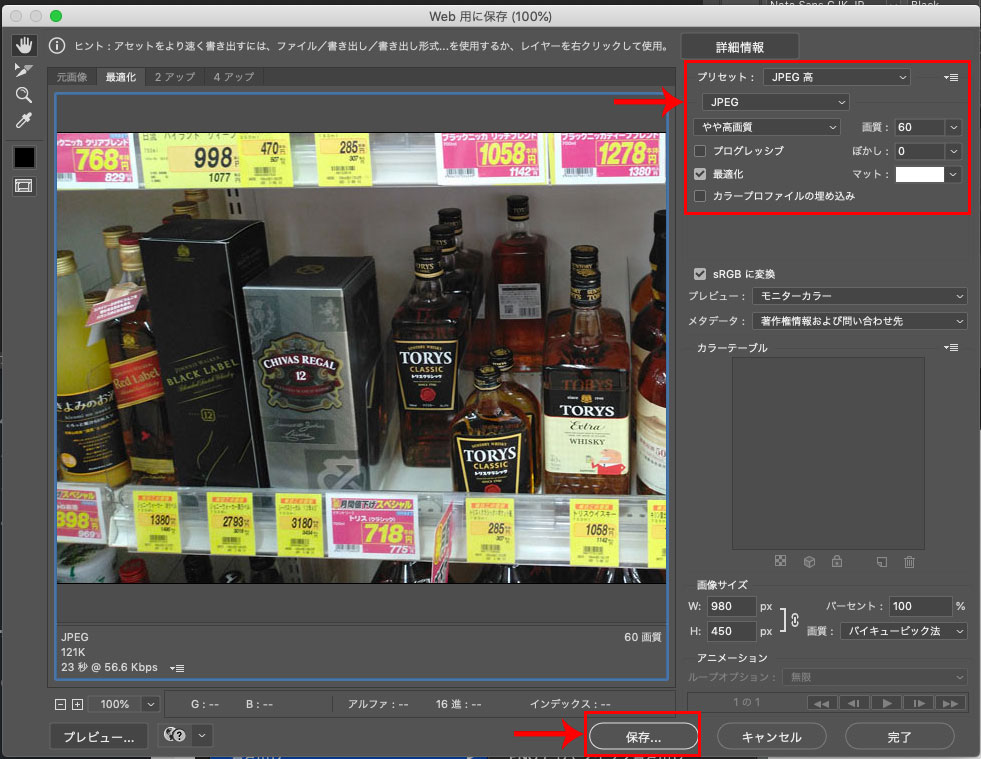Toggle slices visibility icon
Viewport: 981px width, 759px height.
pyautogui.click(x=24, y=186)
